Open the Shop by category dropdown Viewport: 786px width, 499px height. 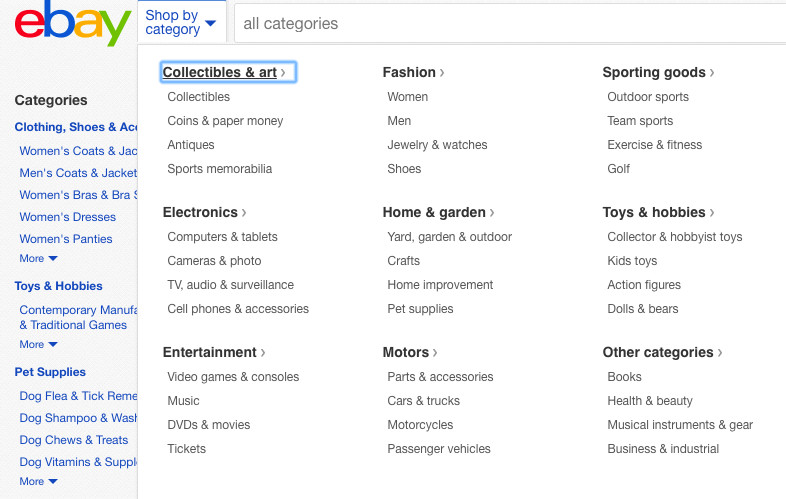pyautogui.click(x=181, y=22)
